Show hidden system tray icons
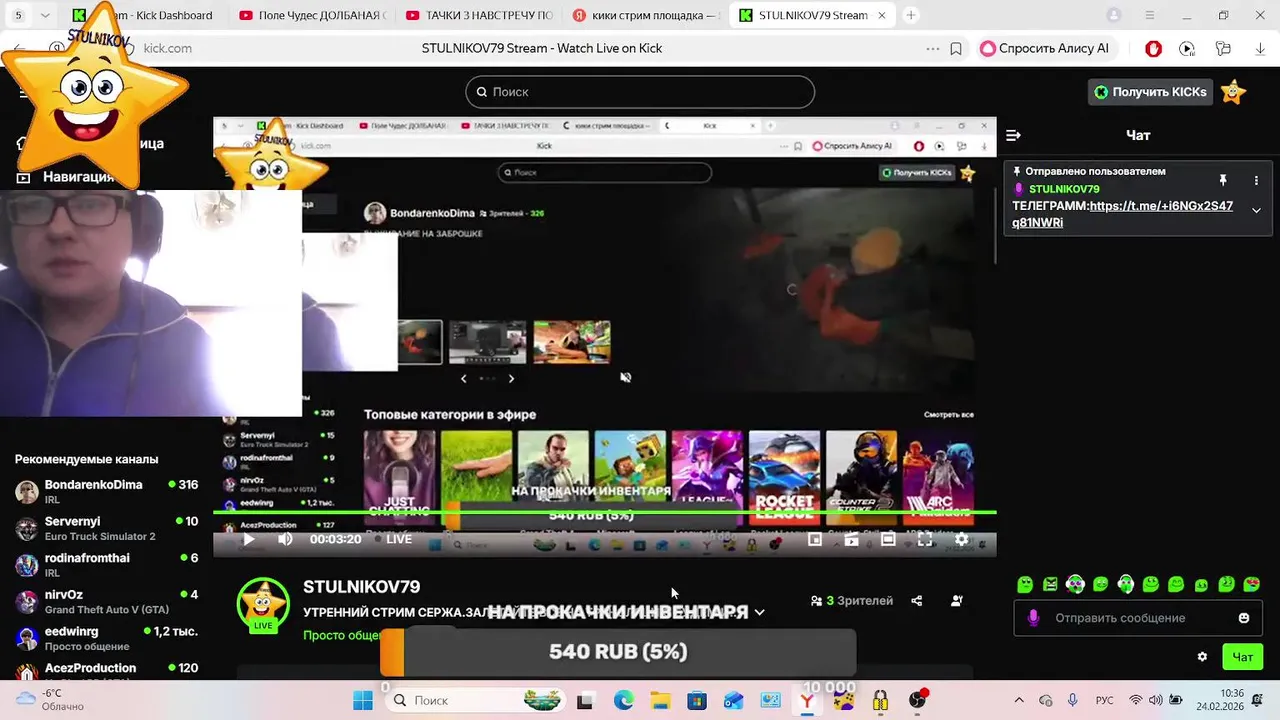The width and height of the screenshot is (1280, 720). tap(1019, 700)
